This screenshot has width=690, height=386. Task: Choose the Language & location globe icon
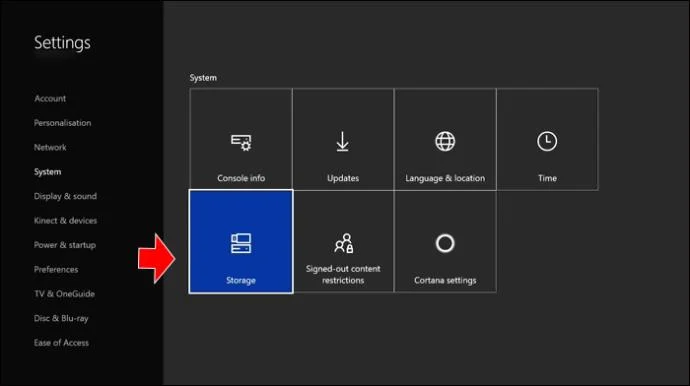(x=445, y=141)
